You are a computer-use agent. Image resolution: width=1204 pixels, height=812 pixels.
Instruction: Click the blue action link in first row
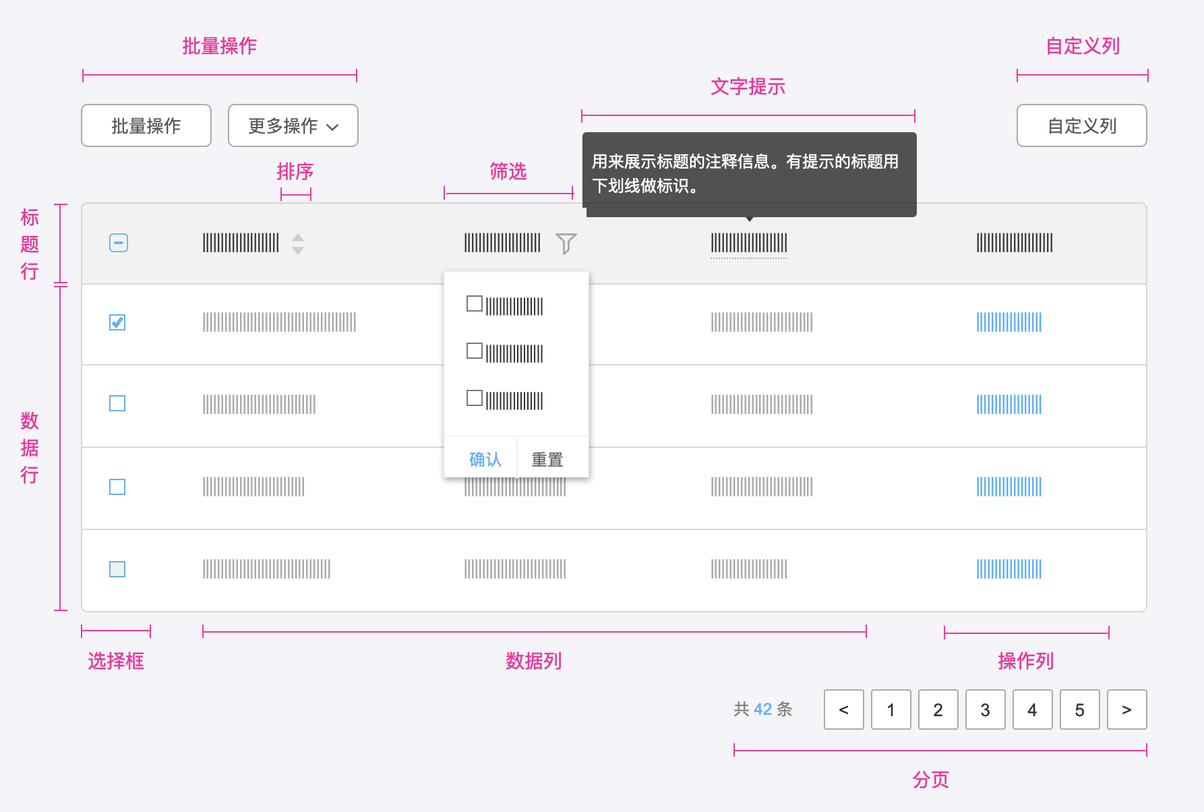tap(1009, 322)
